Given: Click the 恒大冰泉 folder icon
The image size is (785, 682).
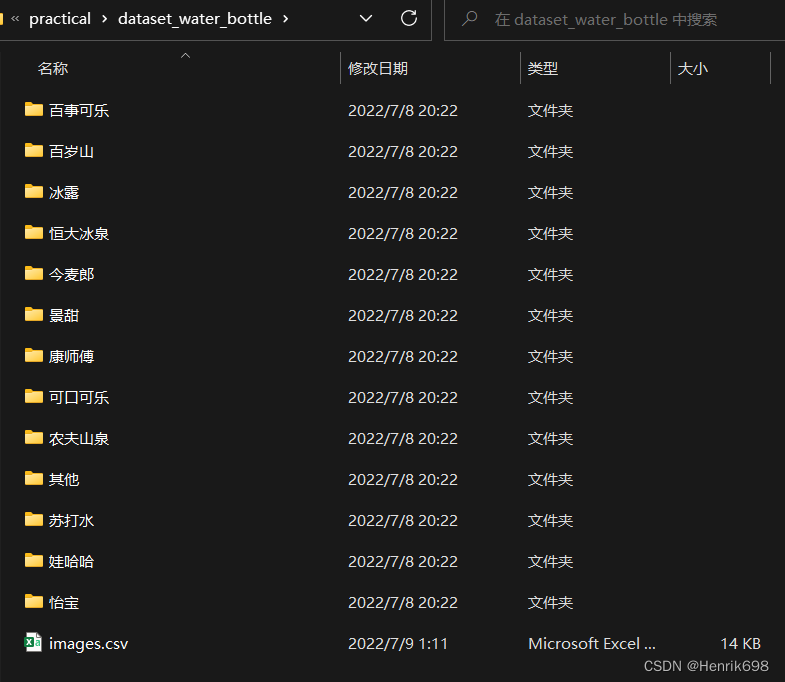Looking at the screenshot, I should pyautogui.click(x=34, y=232).
